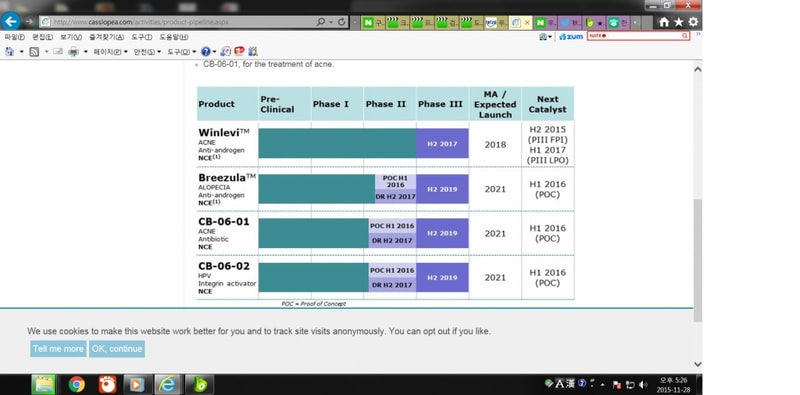Image resolution: width=800 pixels, height=395 pixels.
Task: Expand the arrow beside the command bar Home icon
Action: coord(21,52)
